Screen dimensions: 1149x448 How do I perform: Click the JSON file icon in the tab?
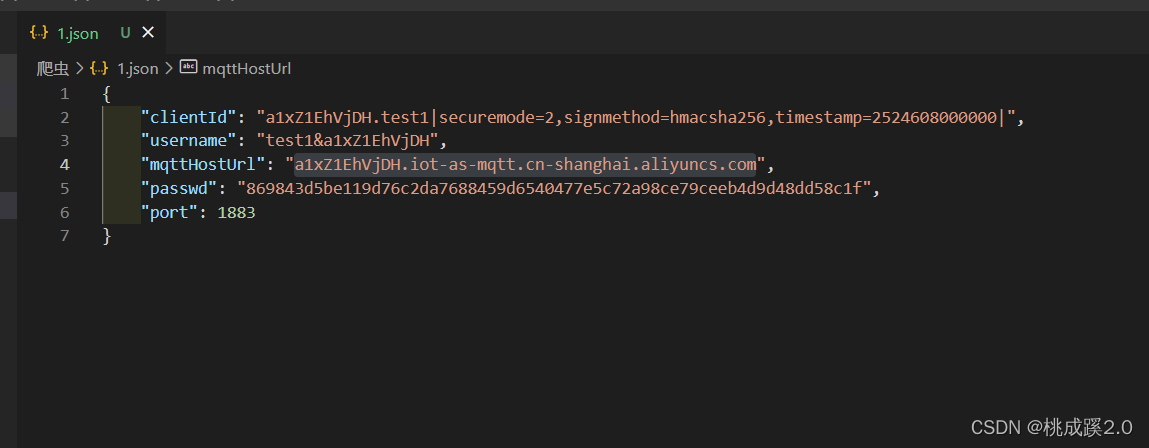coord(39,33)
